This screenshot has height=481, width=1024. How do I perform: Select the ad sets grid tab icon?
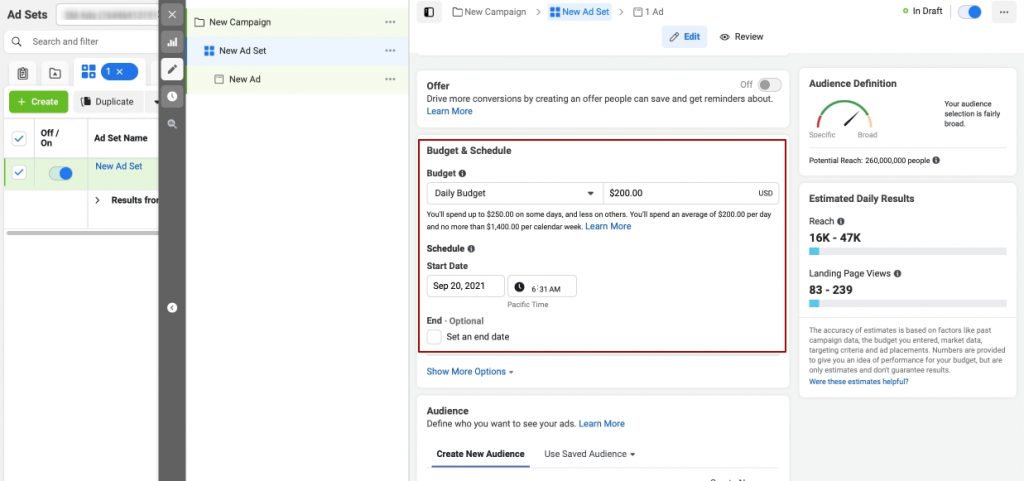click(88, 72)
